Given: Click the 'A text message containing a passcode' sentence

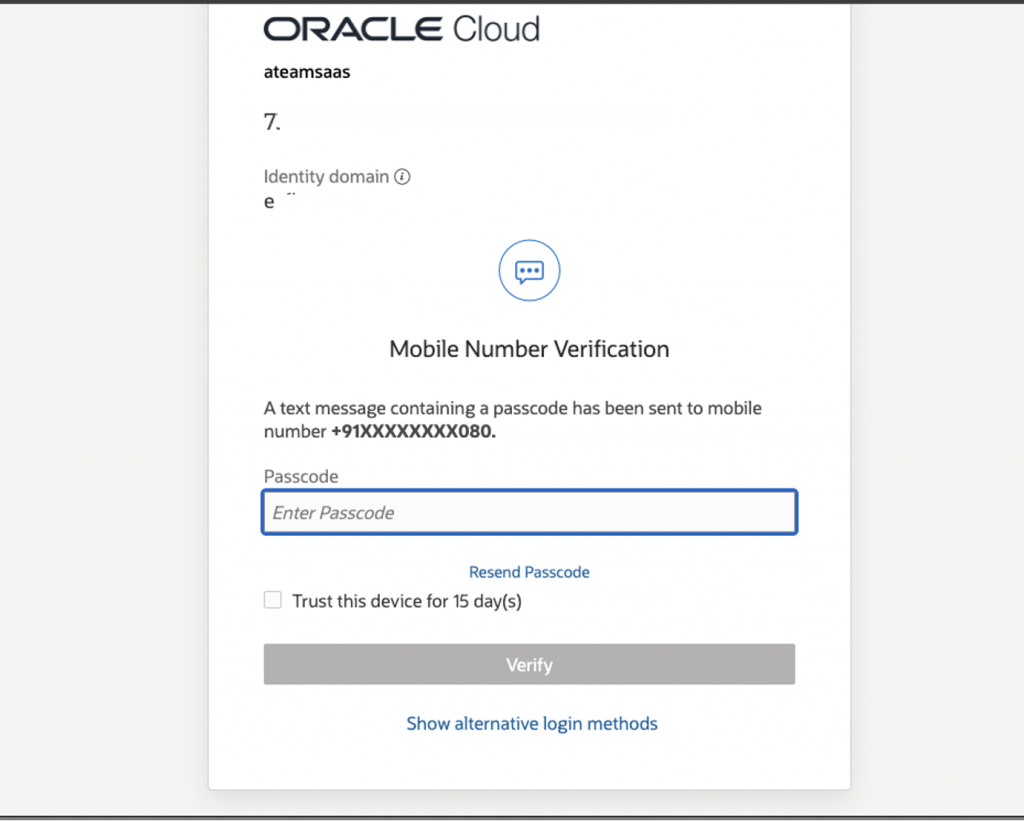Looking at the screenshot, I should pyautogui.click(x=512, y=409).
